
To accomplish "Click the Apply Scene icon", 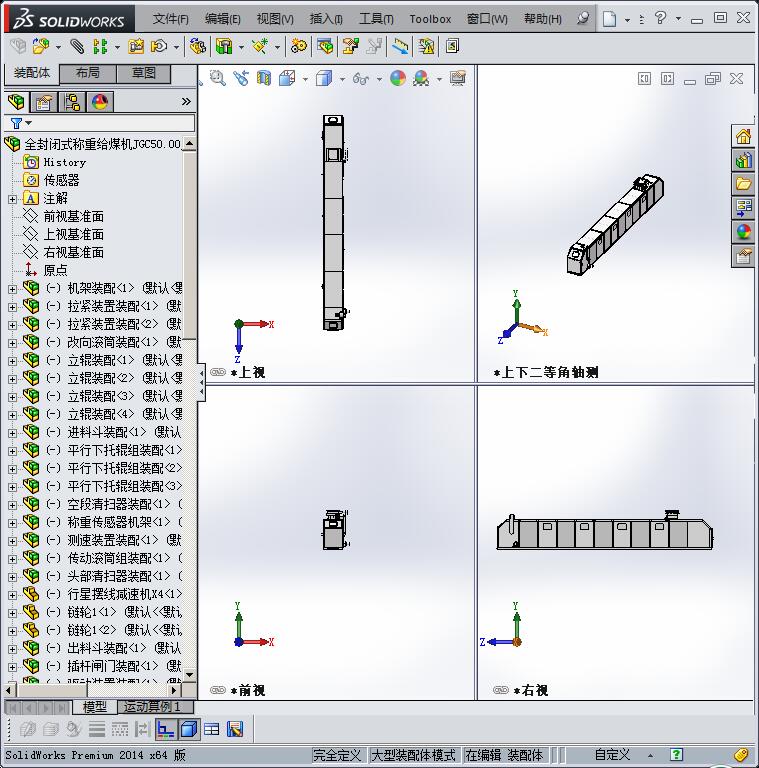I will coord(421,78).
